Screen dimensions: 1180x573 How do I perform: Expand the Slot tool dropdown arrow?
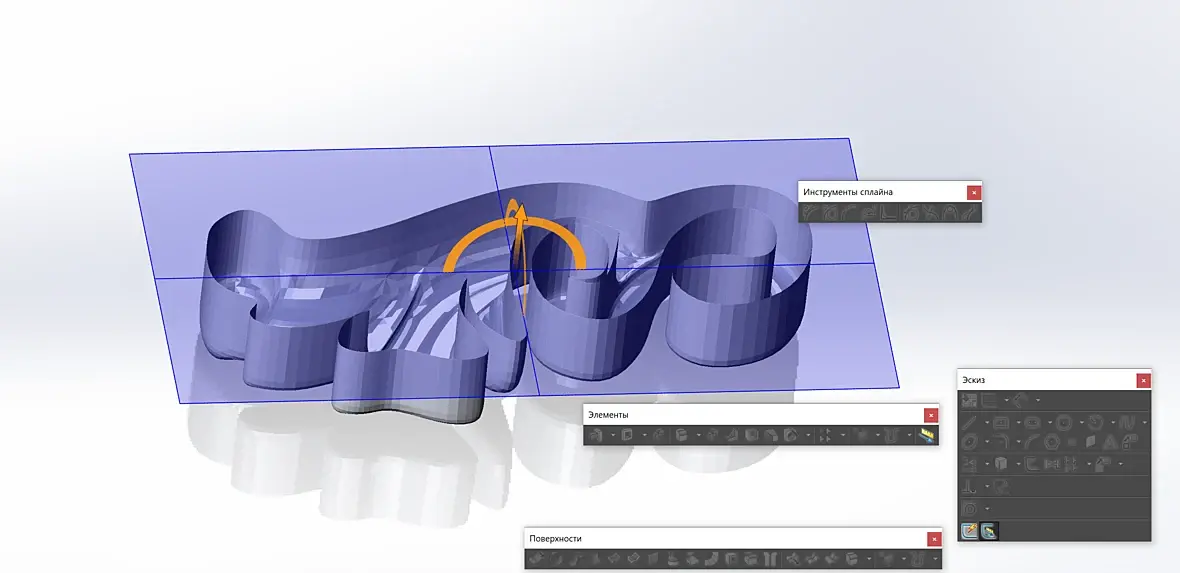pos(1051,422)
